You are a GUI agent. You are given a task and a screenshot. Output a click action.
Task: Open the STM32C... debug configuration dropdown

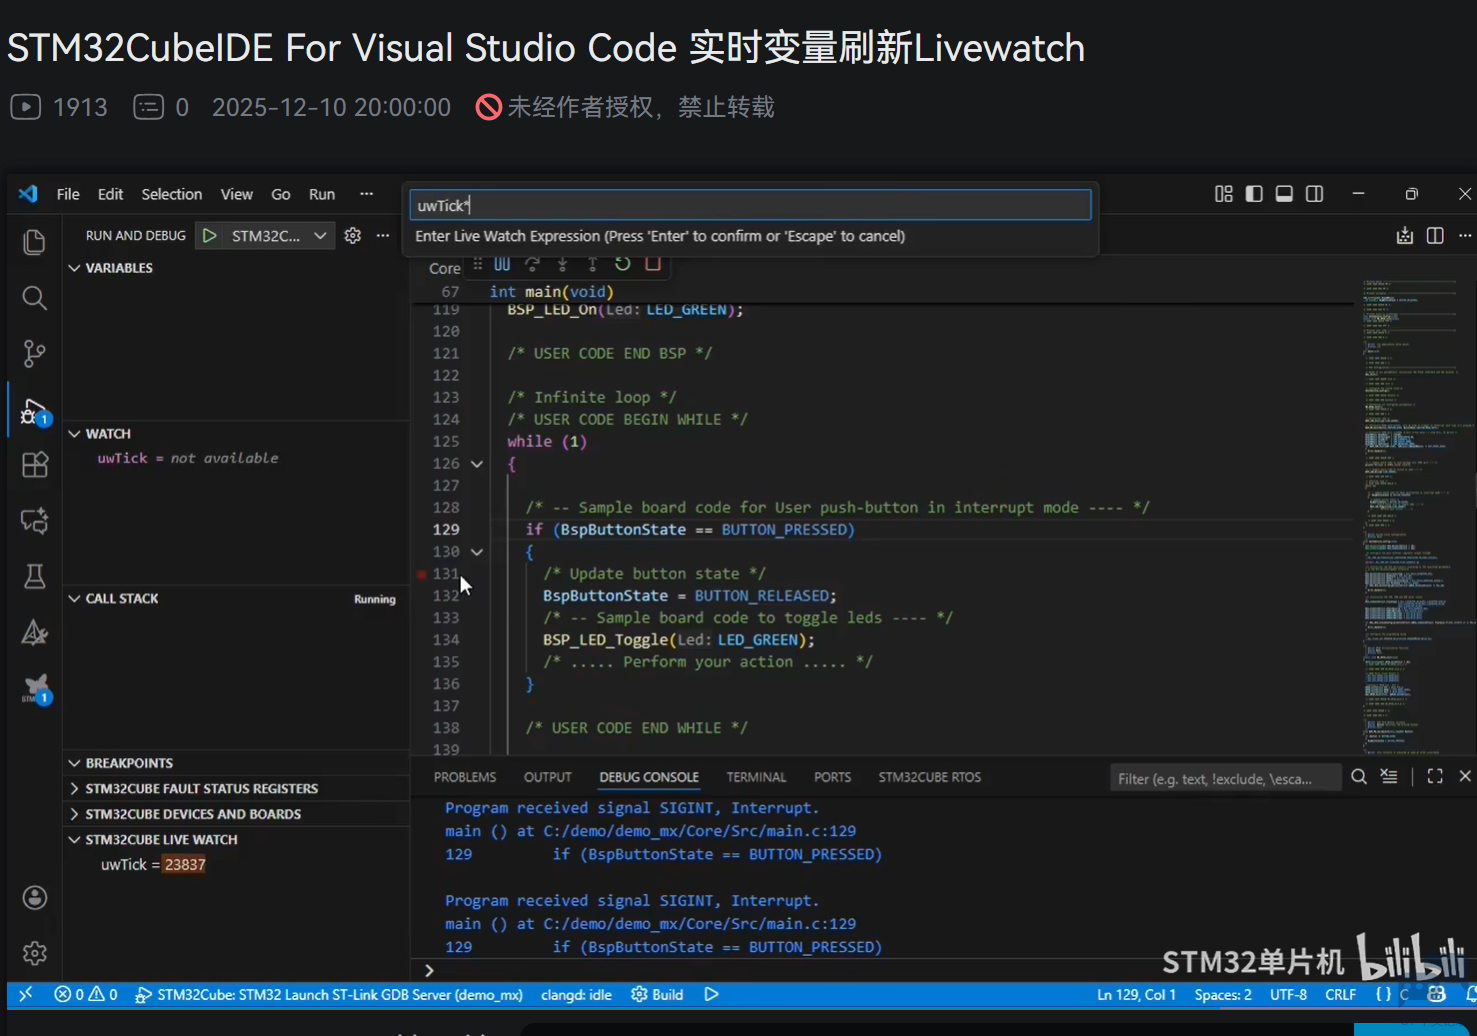tap(265, 236)
